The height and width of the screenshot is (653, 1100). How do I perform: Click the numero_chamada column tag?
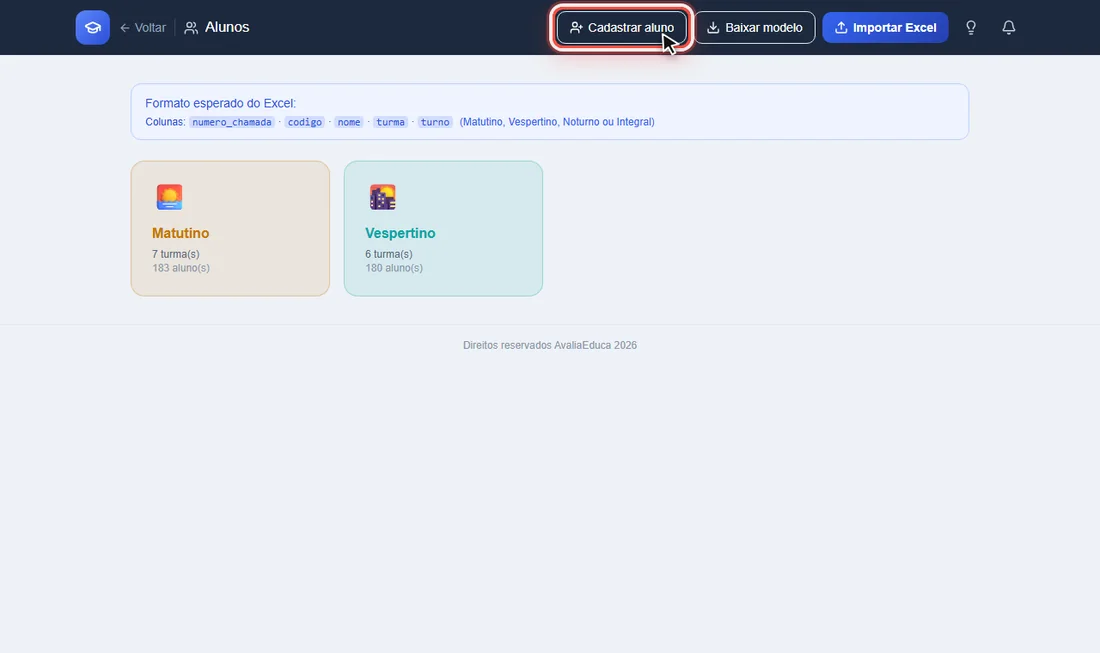point(232,122)
